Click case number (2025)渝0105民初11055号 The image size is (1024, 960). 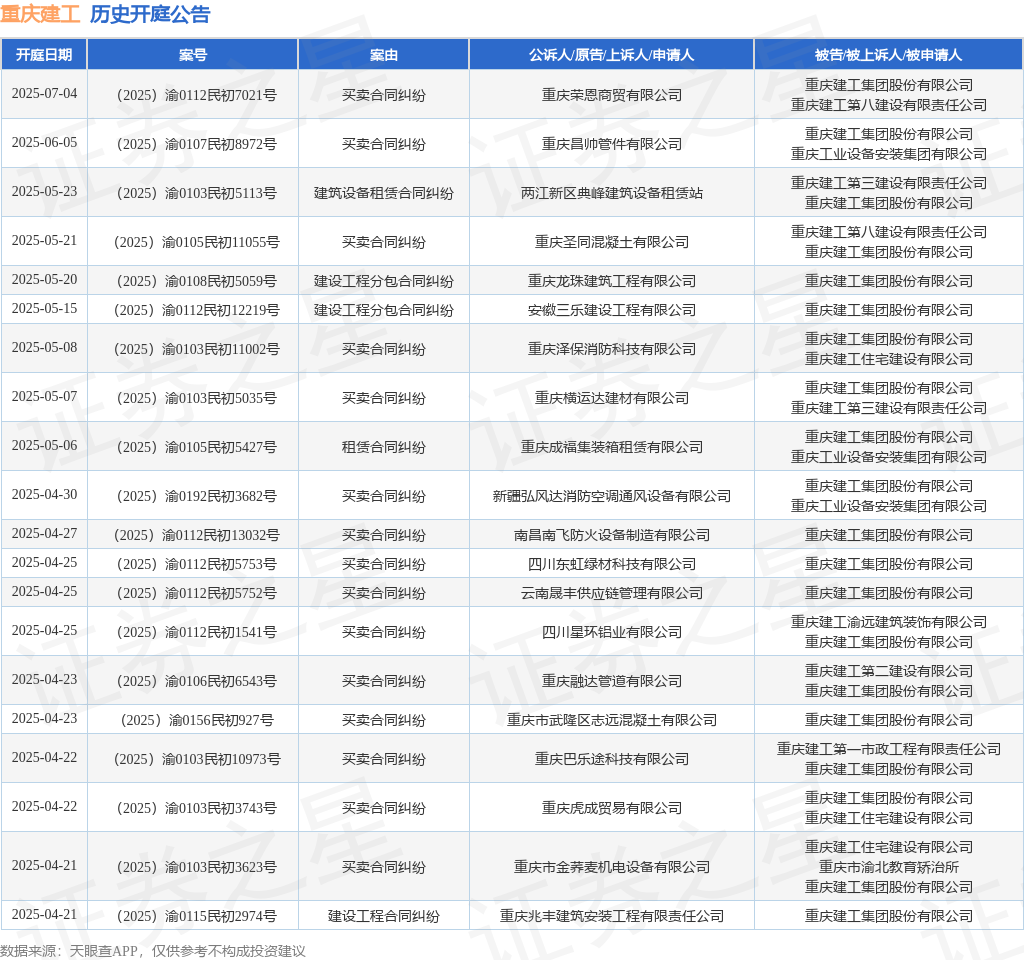tap(197, 242)
